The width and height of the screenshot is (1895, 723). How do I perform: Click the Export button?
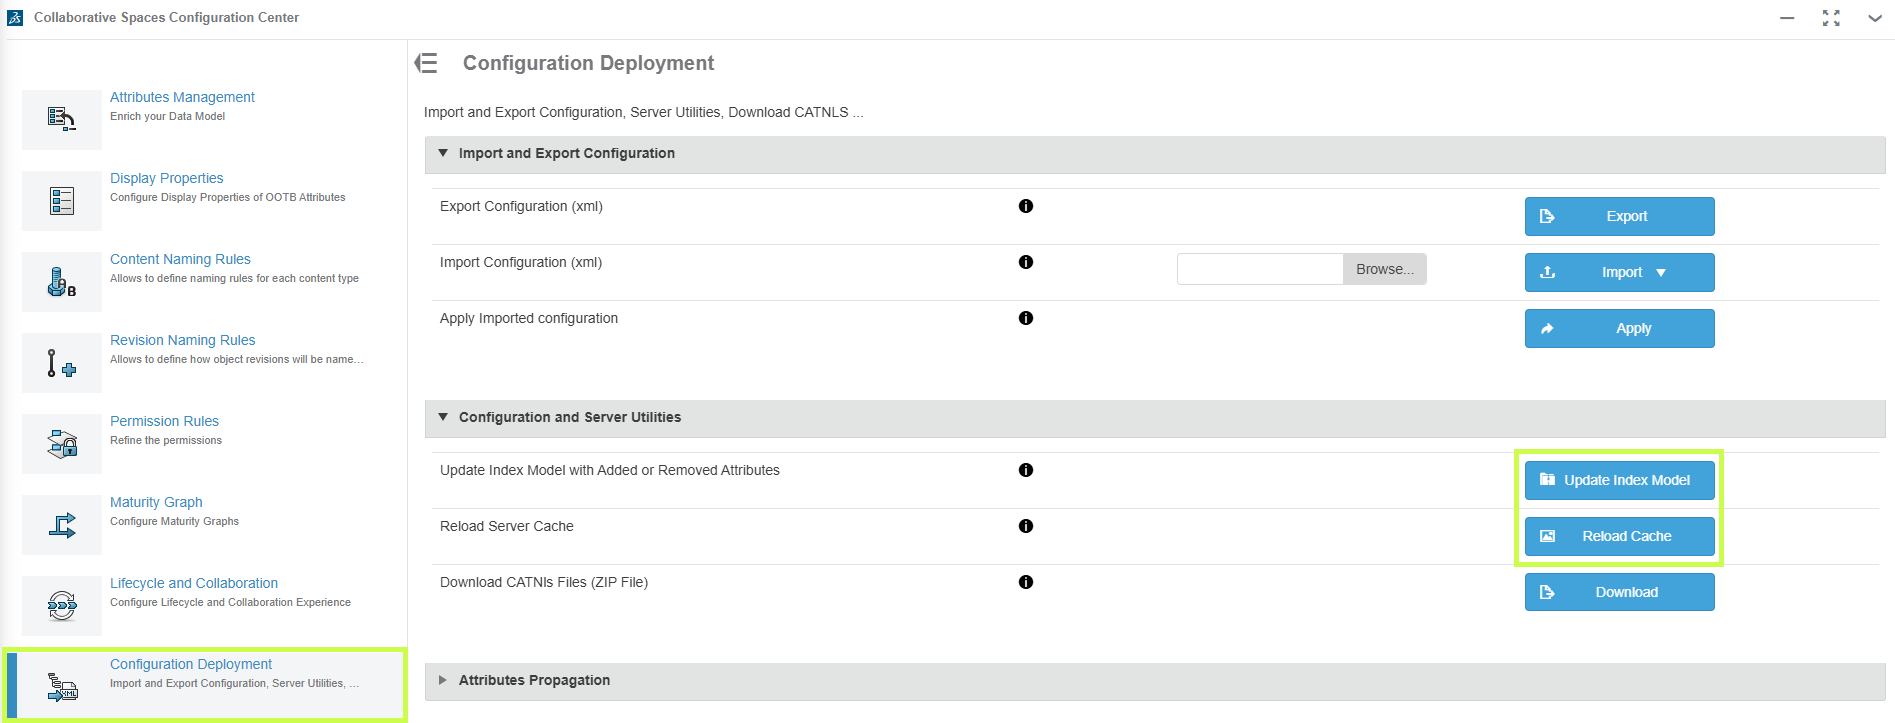point(1619,217)
